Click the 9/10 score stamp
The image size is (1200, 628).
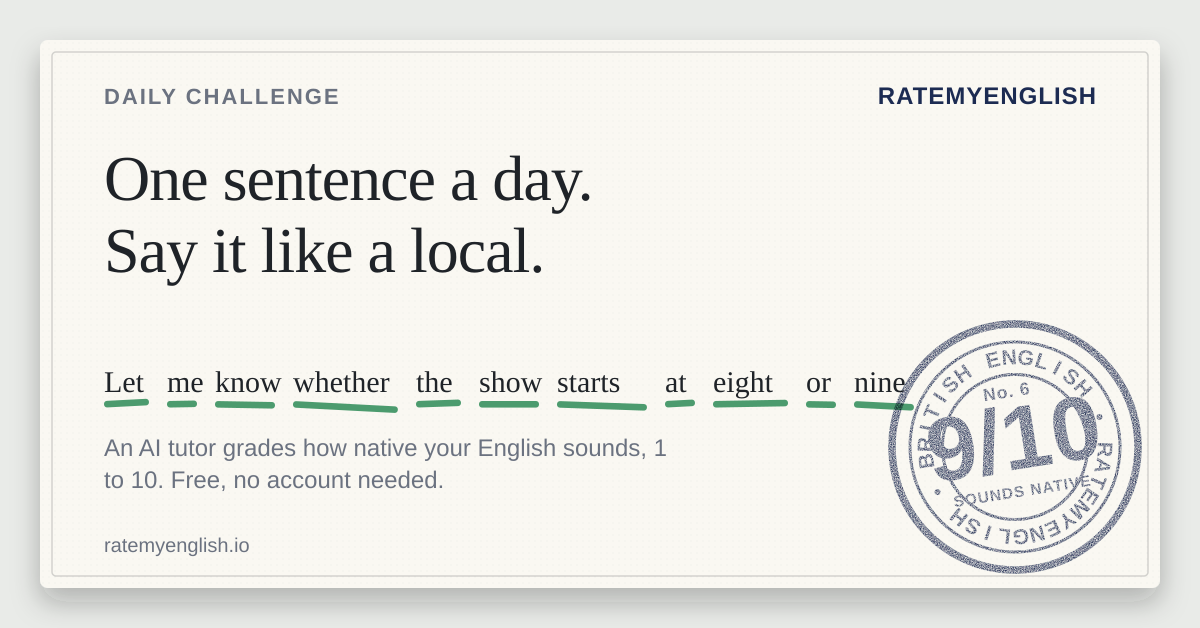click(x=1014, y=447)
